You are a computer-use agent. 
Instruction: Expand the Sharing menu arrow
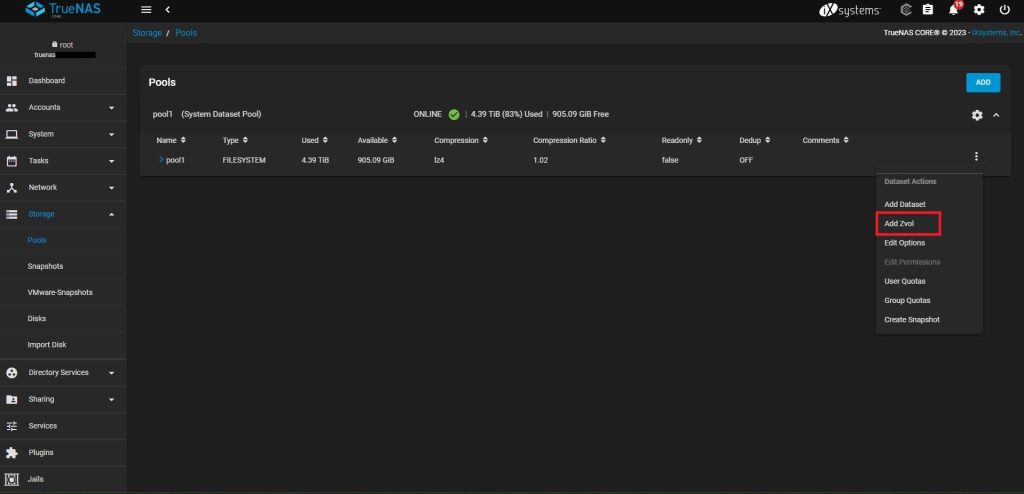point(112,399)
